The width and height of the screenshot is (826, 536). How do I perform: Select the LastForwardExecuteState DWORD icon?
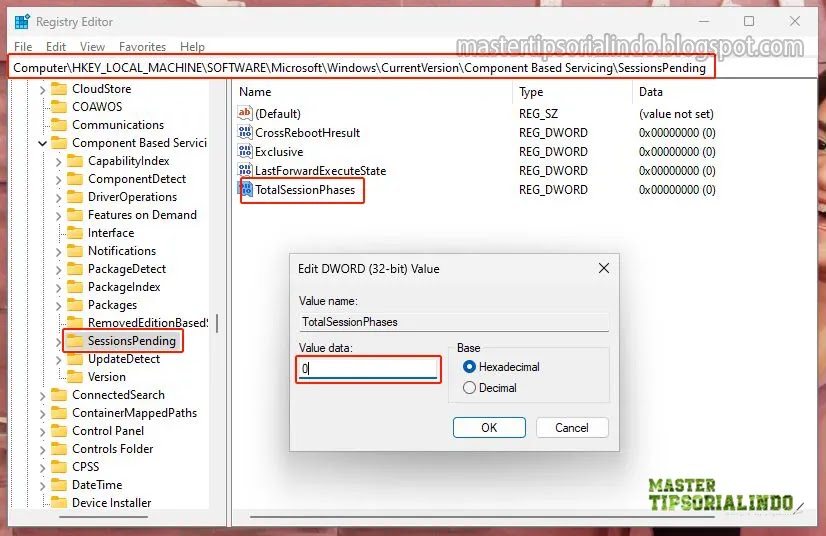(245, 170)
